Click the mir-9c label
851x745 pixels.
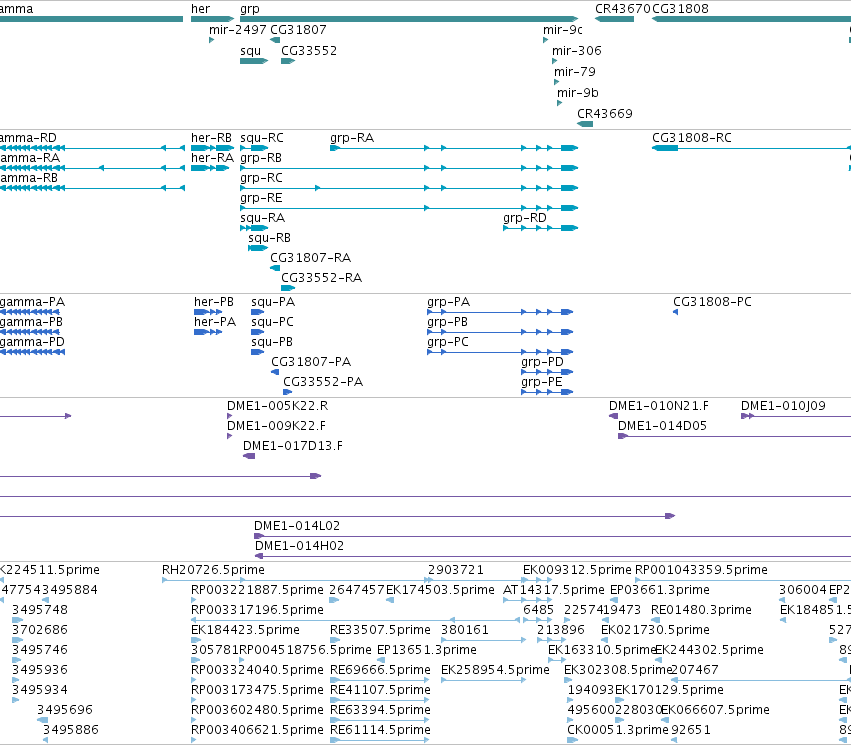tap(563, 30)
